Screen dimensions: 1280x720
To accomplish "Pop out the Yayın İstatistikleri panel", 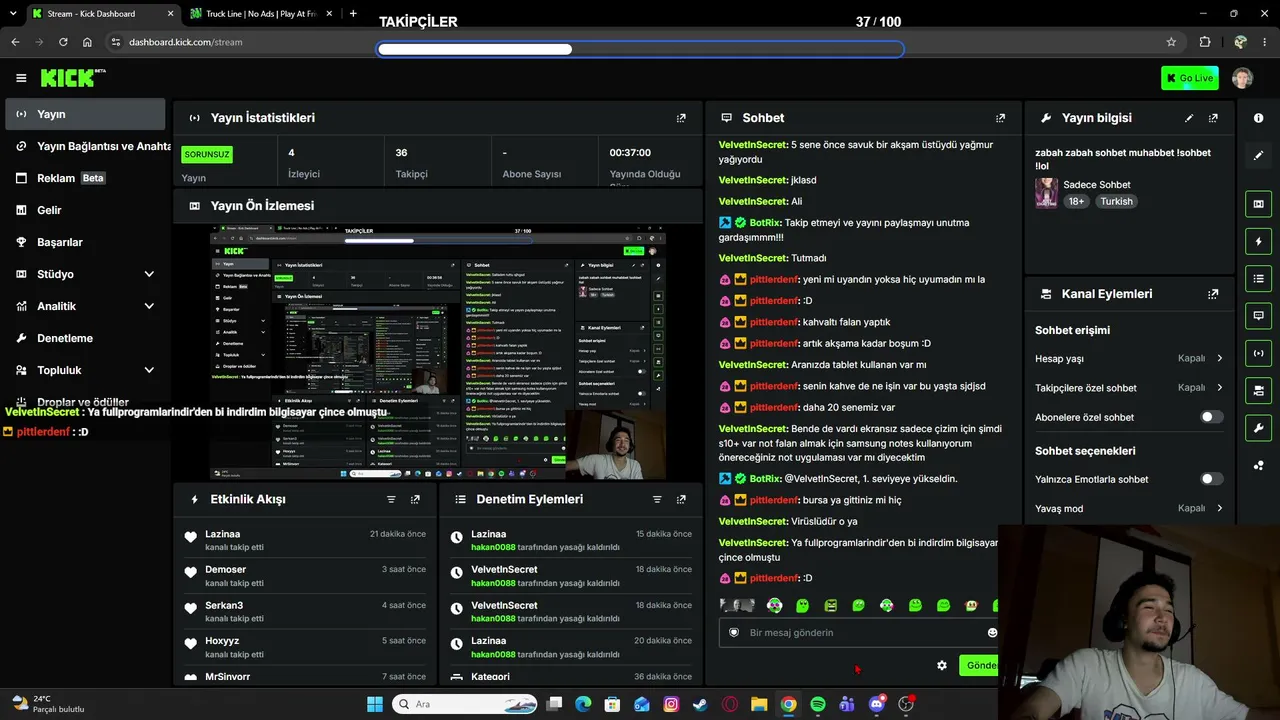I will click(x=681, y=118).
